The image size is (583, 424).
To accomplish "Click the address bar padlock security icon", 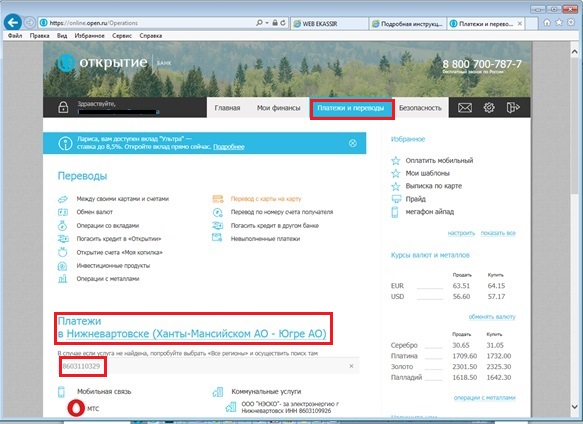I will [x=275, y=23].
